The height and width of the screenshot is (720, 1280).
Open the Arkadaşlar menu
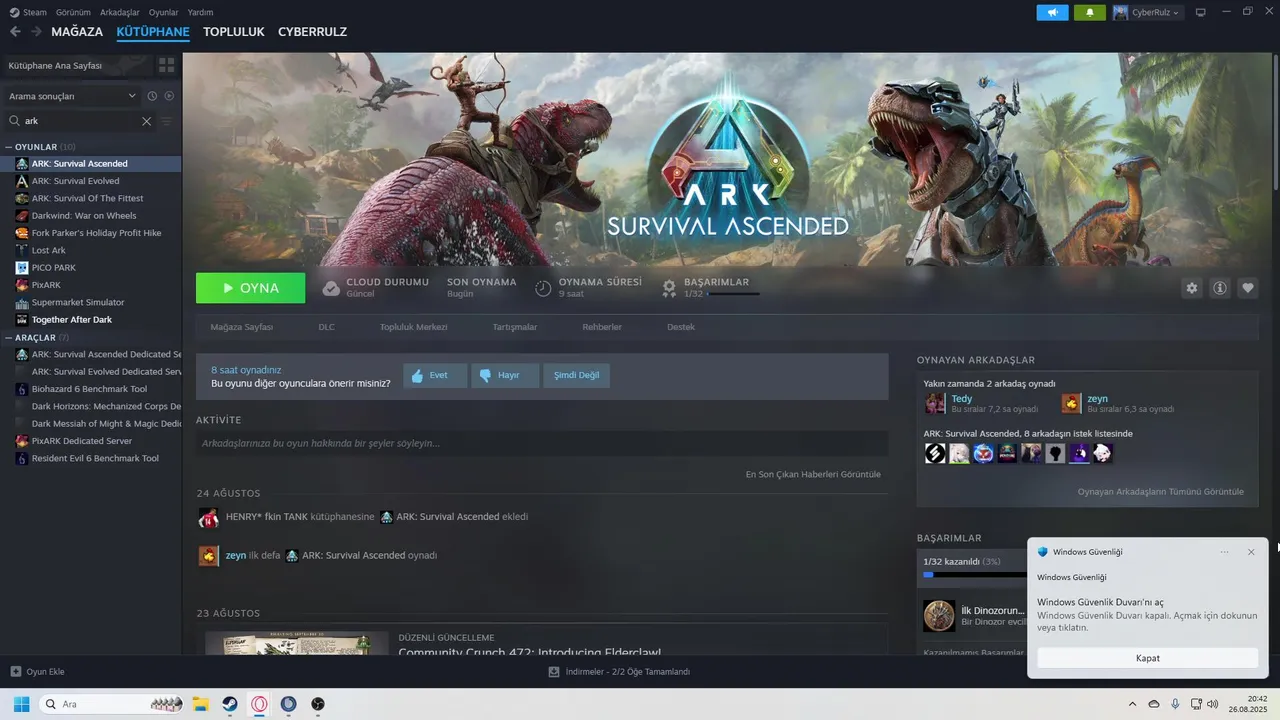(x=120, y=12)
